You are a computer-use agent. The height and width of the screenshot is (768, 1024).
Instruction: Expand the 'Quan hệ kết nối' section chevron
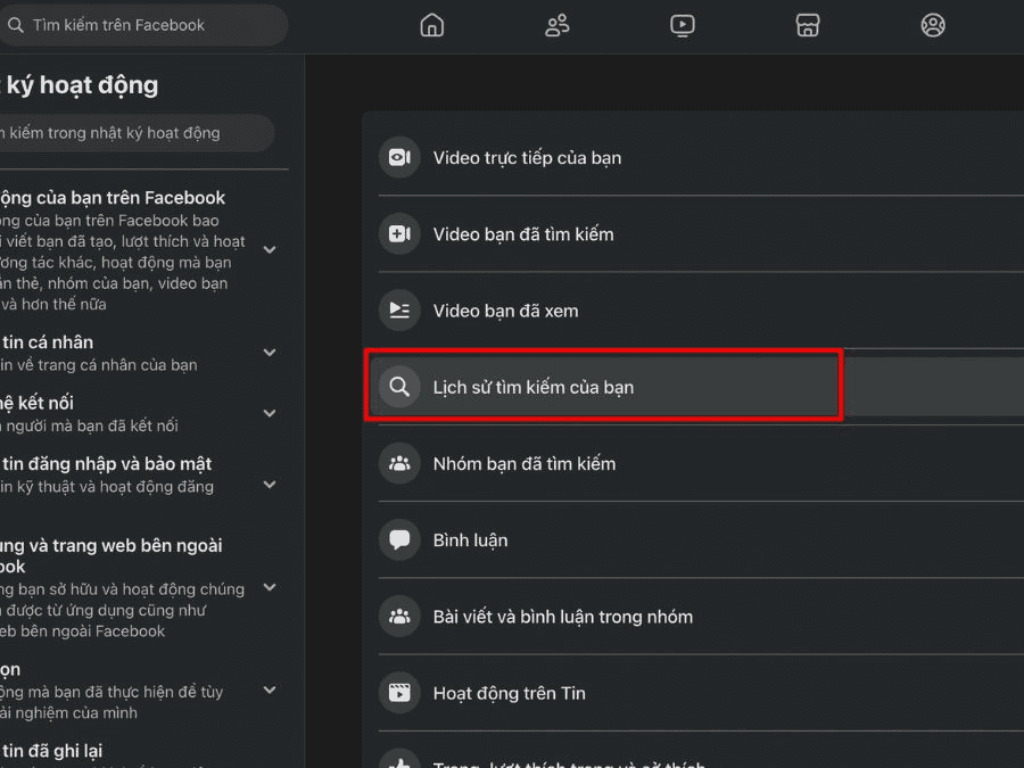[x=269, y=413]
